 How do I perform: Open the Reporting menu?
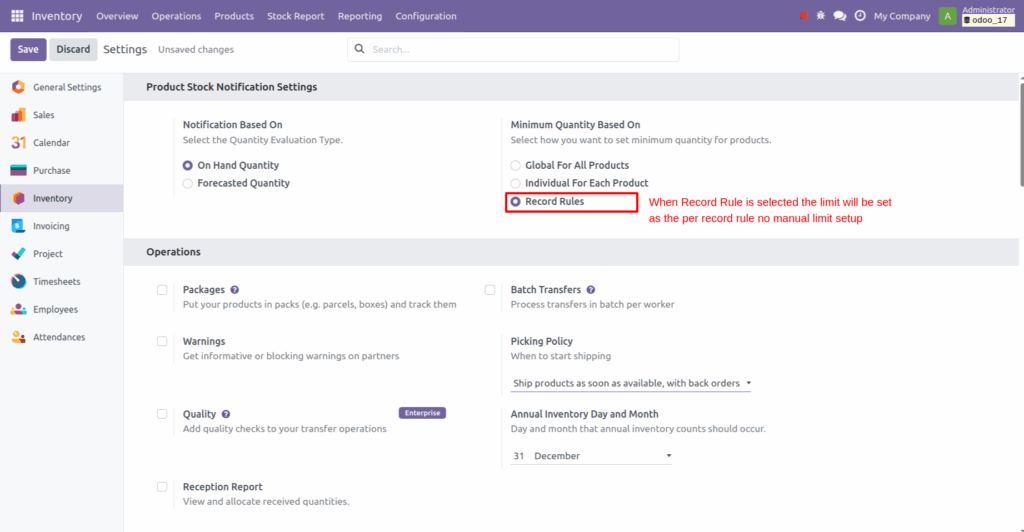(360, 16)
